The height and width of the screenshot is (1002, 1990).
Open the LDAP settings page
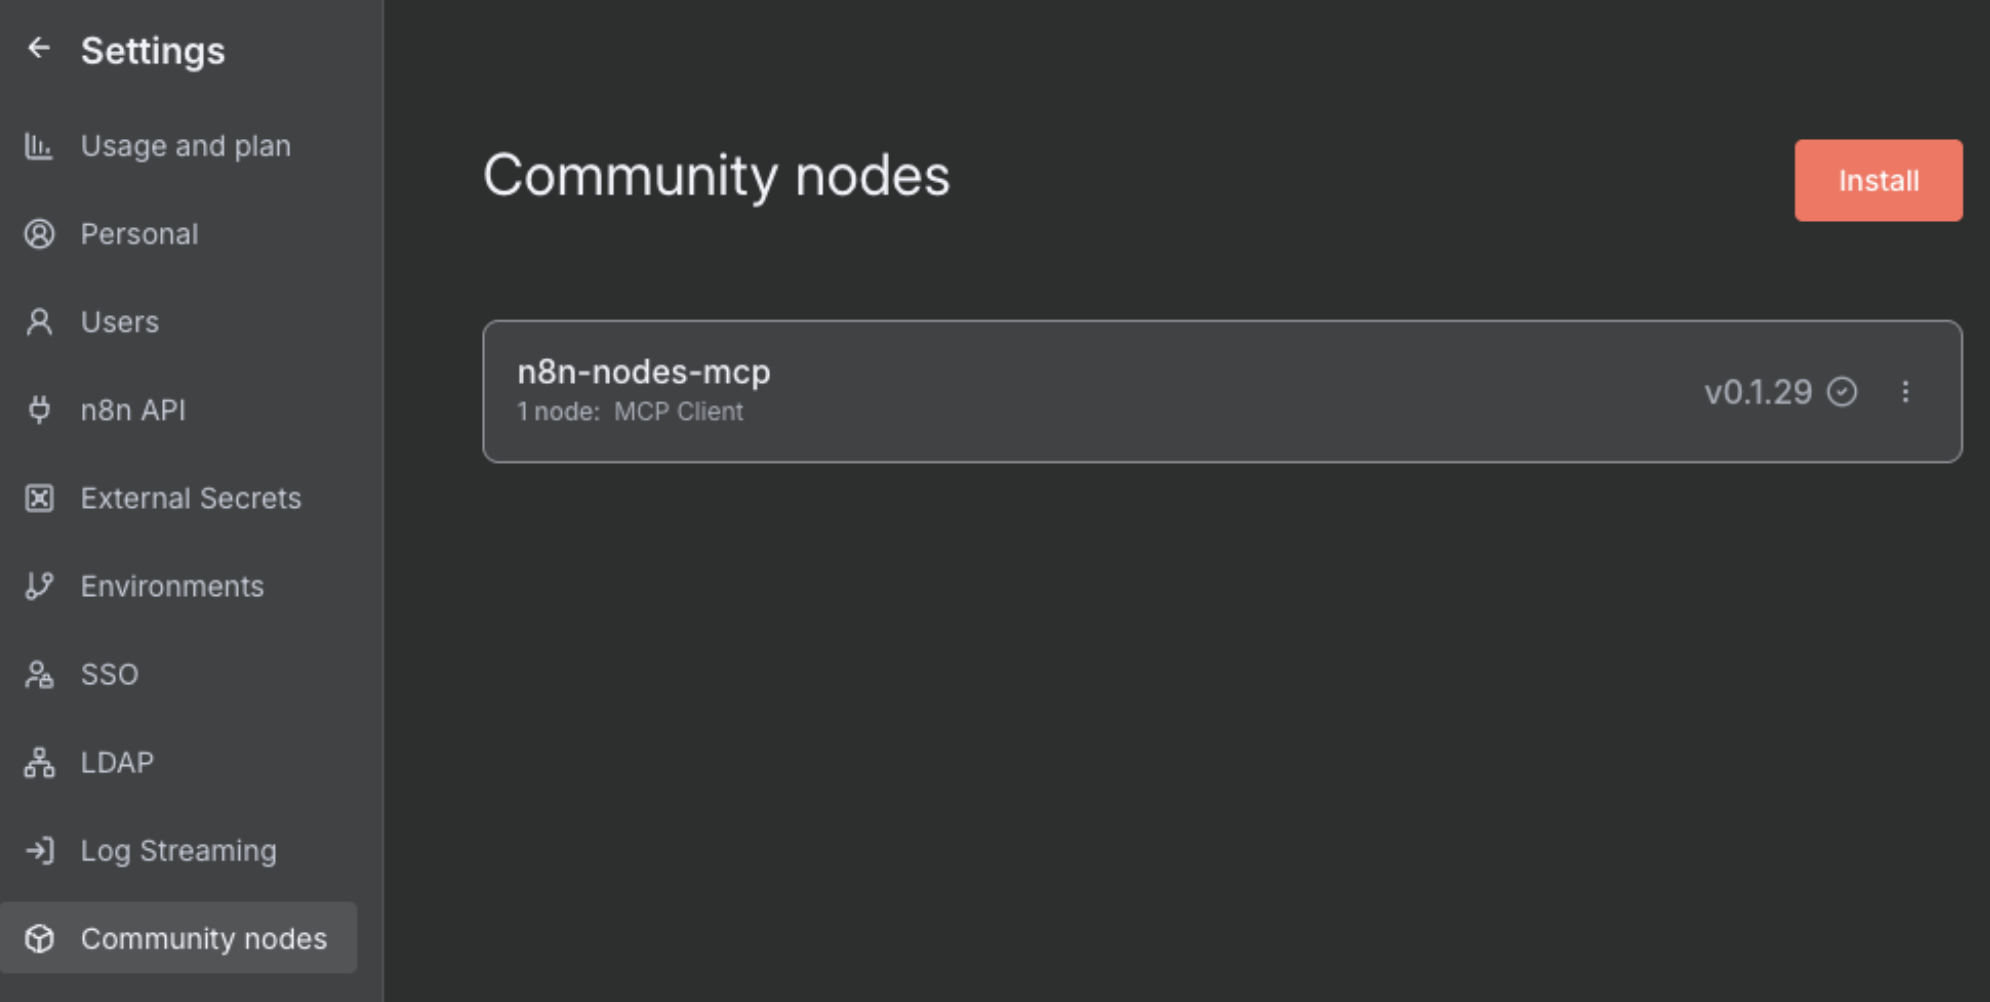[117, 763]
